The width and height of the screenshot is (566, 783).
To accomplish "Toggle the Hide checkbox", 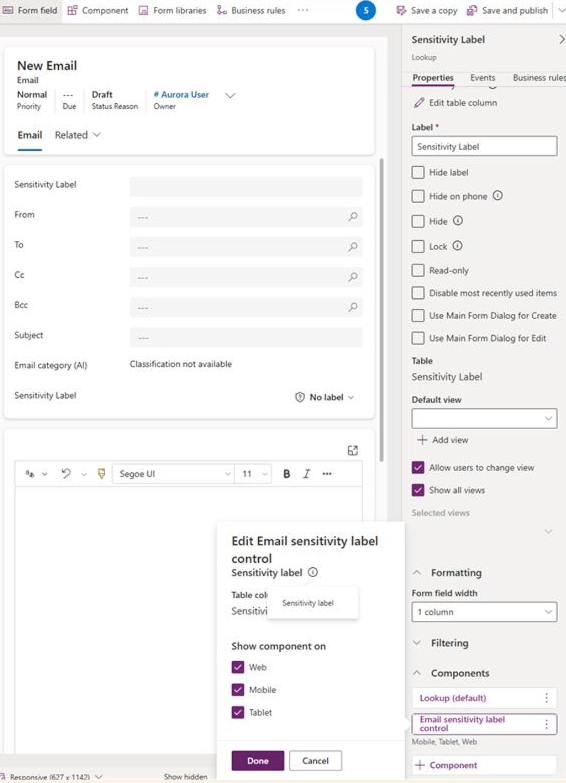I will point(418,221).
